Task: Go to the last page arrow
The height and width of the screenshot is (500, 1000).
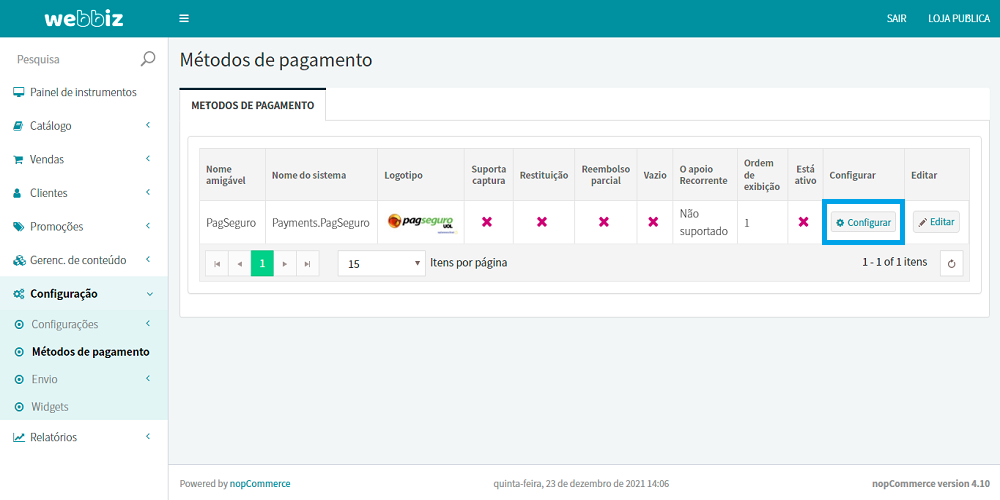Action: (x=308, y=264)
